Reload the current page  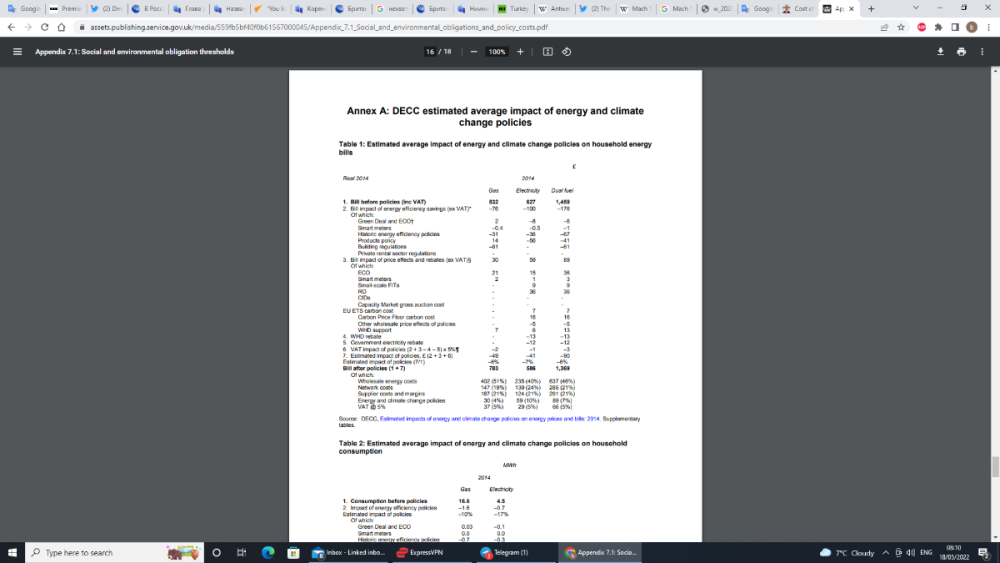[45, 28]
